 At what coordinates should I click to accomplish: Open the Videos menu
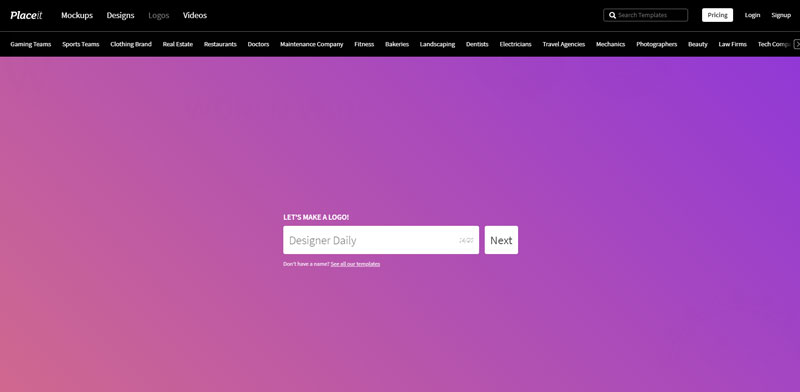tap(195, 15)
